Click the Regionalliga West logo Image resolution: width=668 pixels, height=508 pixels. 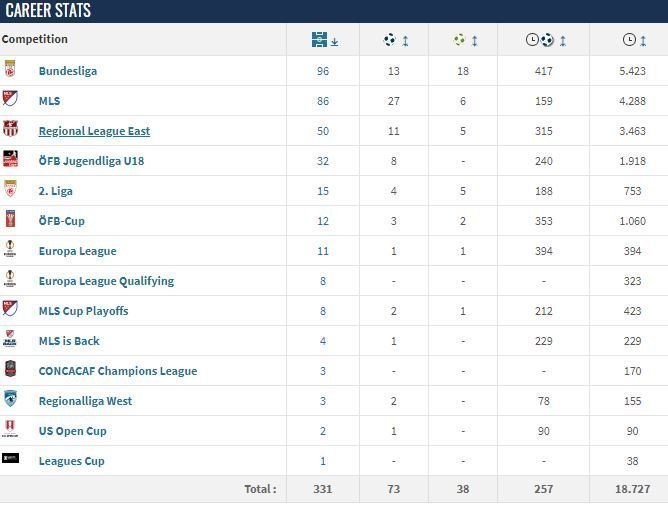click(x=10, y=398)
